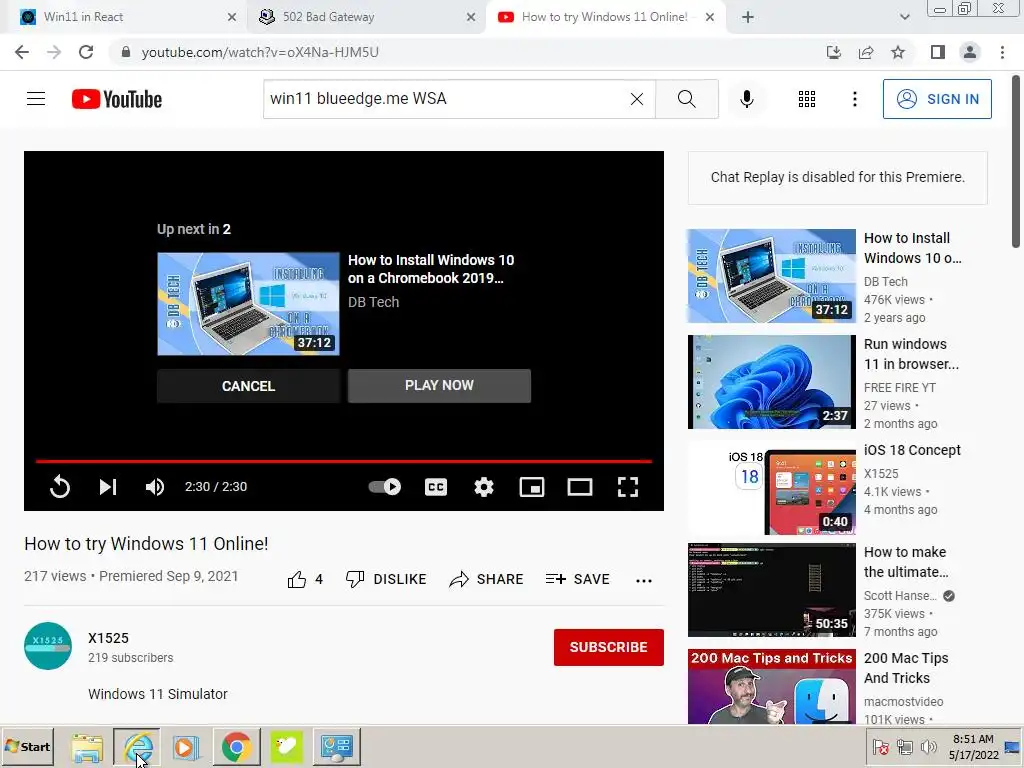
Task: Click the magnifier search button
Action: tap(686, 99)
